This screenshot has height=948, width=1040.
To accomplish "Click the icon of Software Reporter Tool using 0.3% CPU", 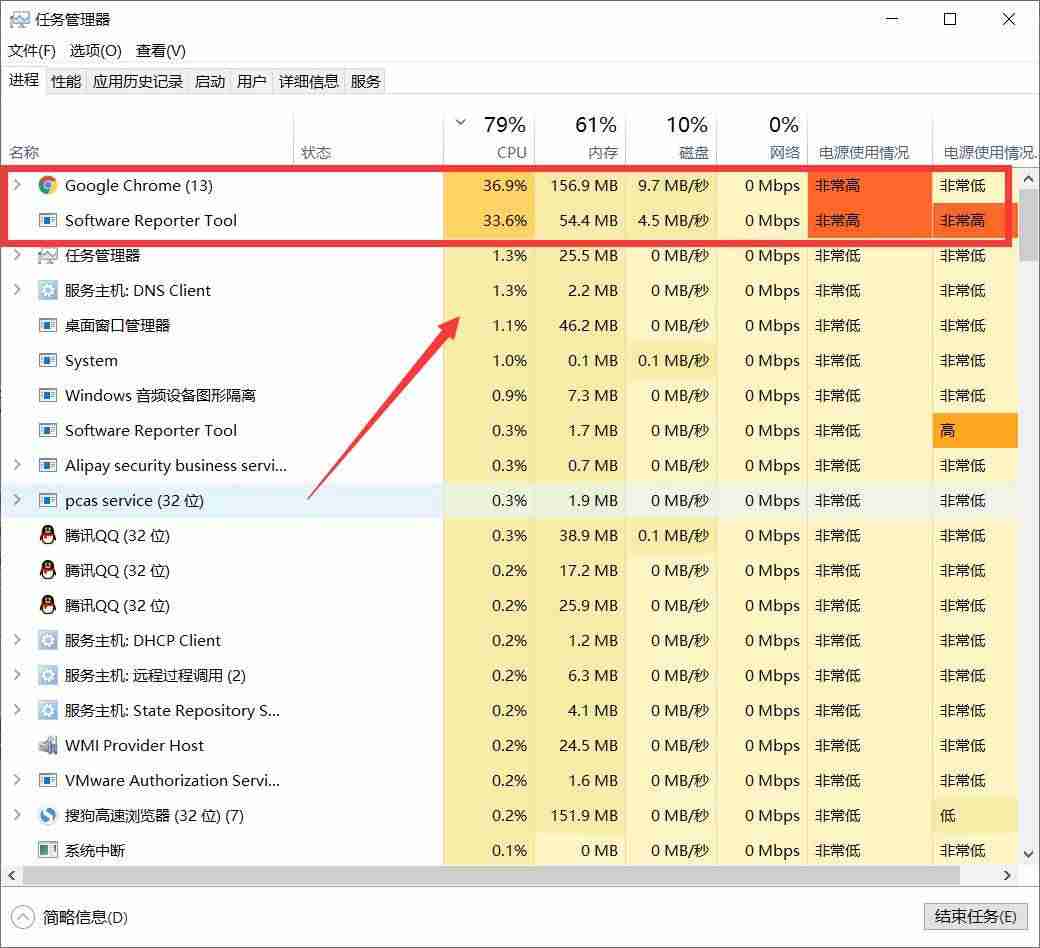I will pos(47,431).
